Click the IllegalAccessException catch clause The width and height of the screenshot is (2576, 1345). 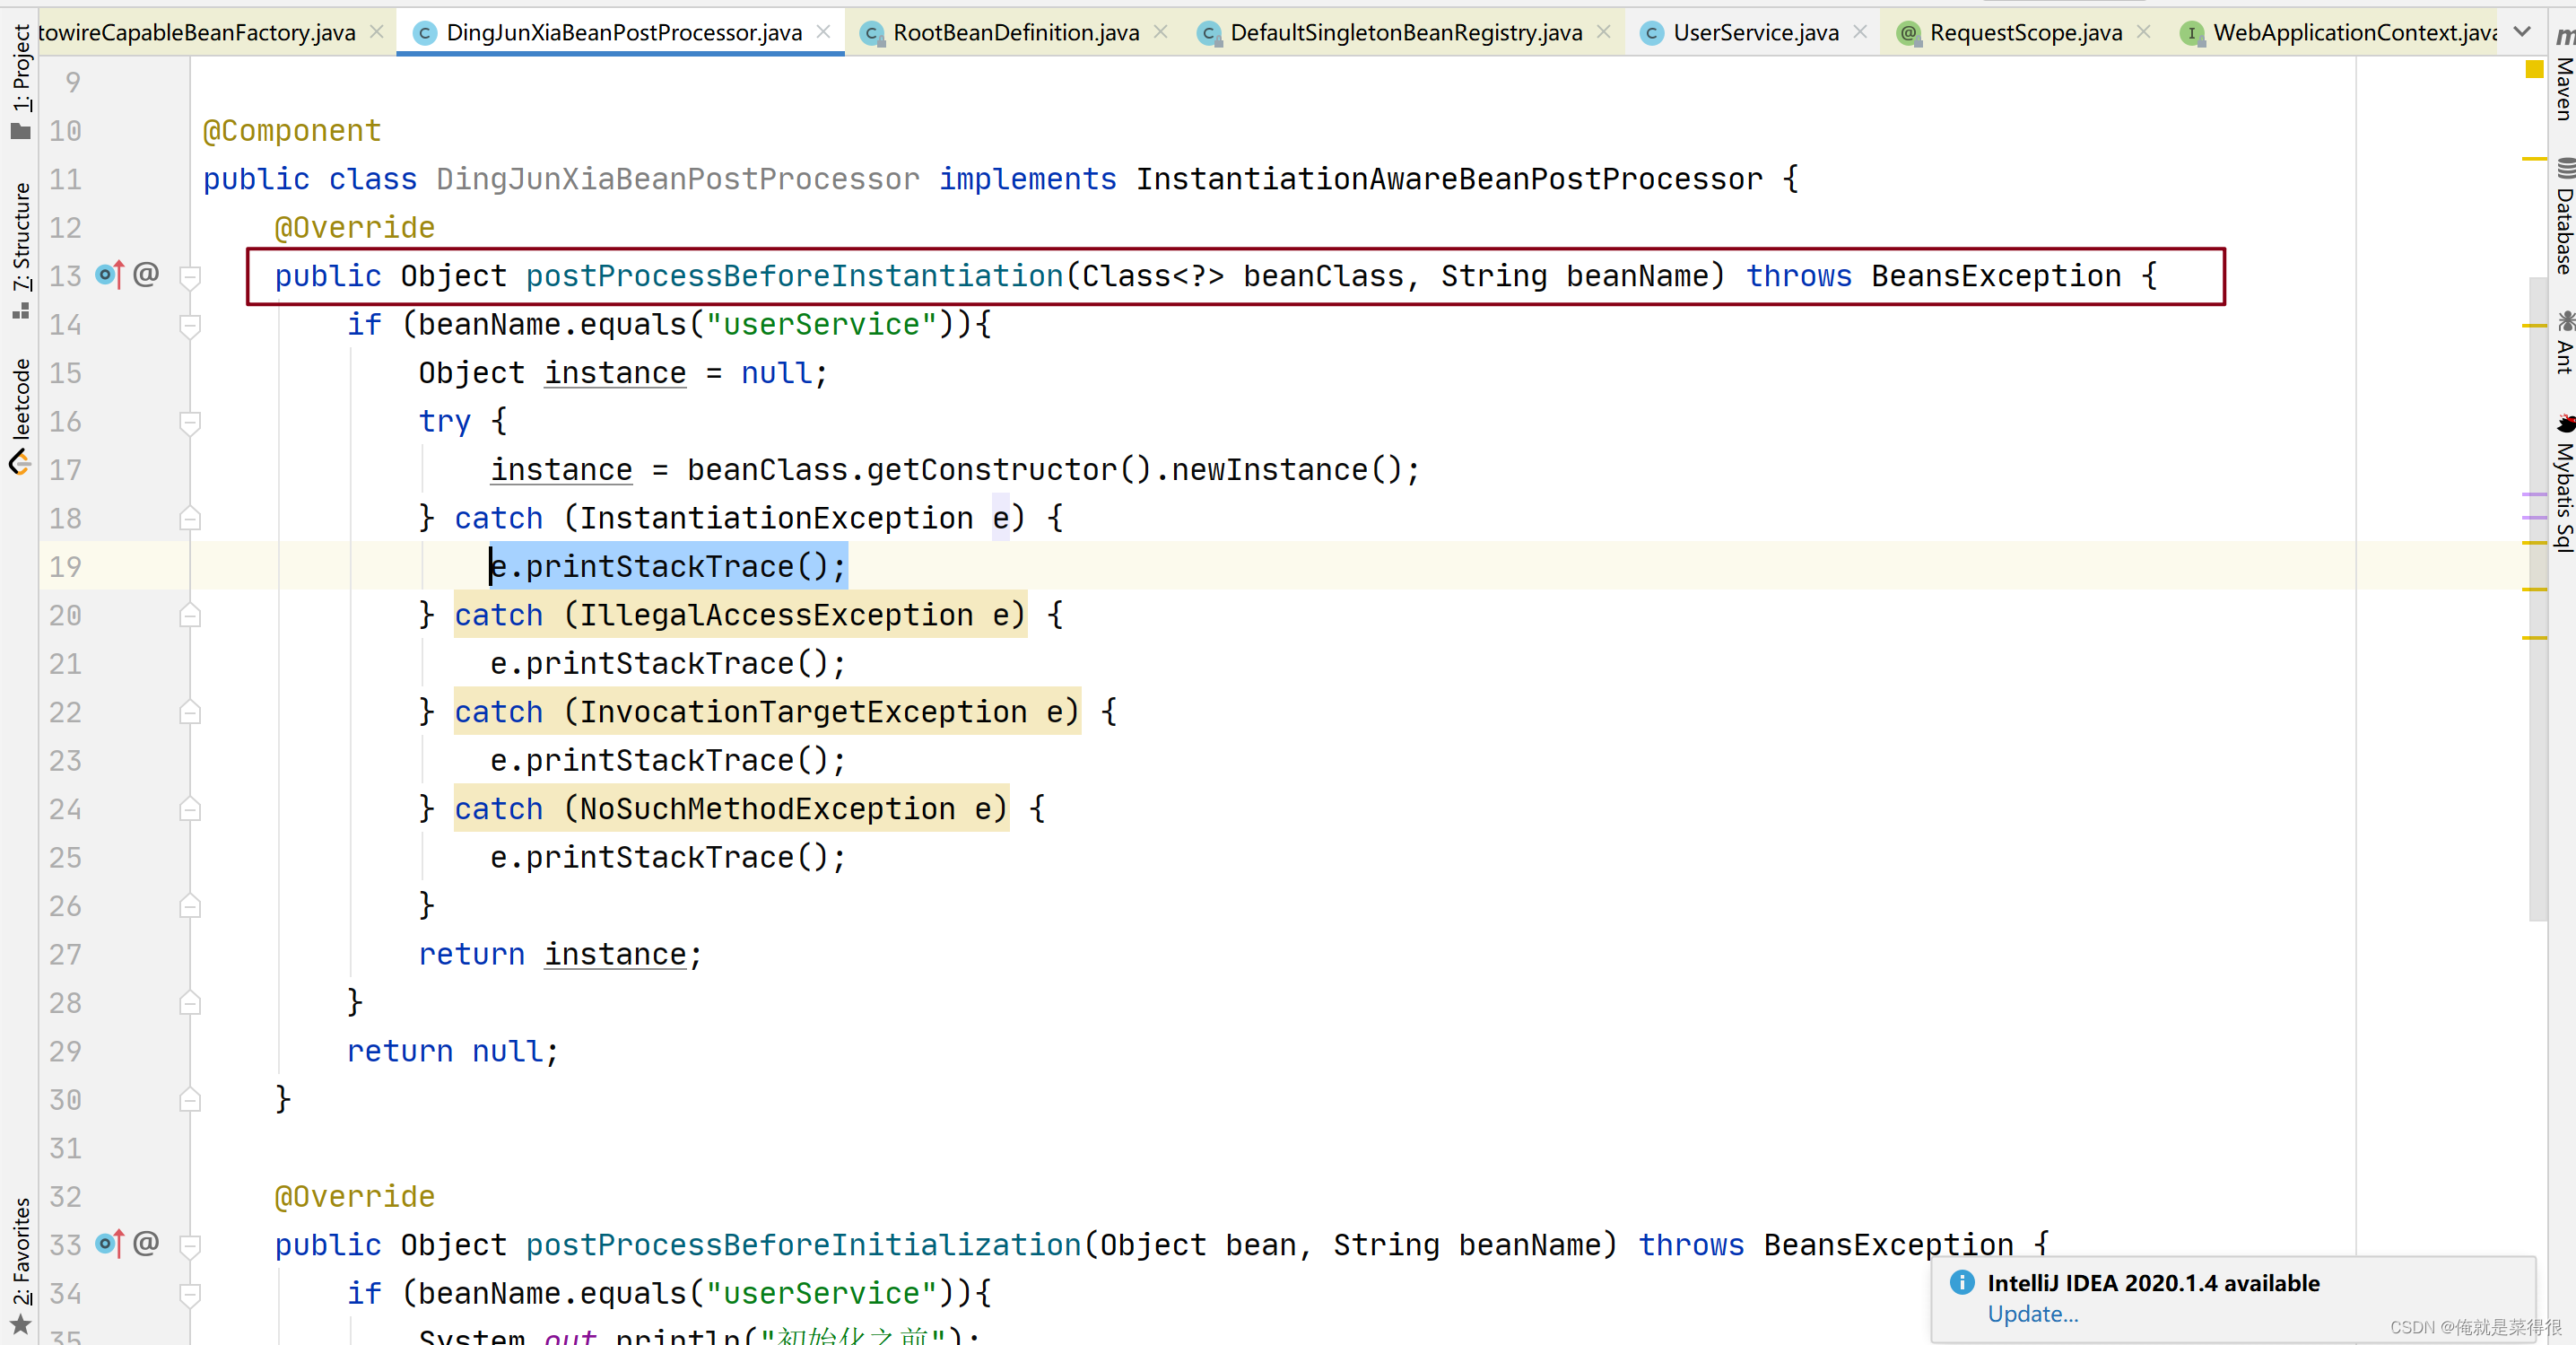point(740,615)
